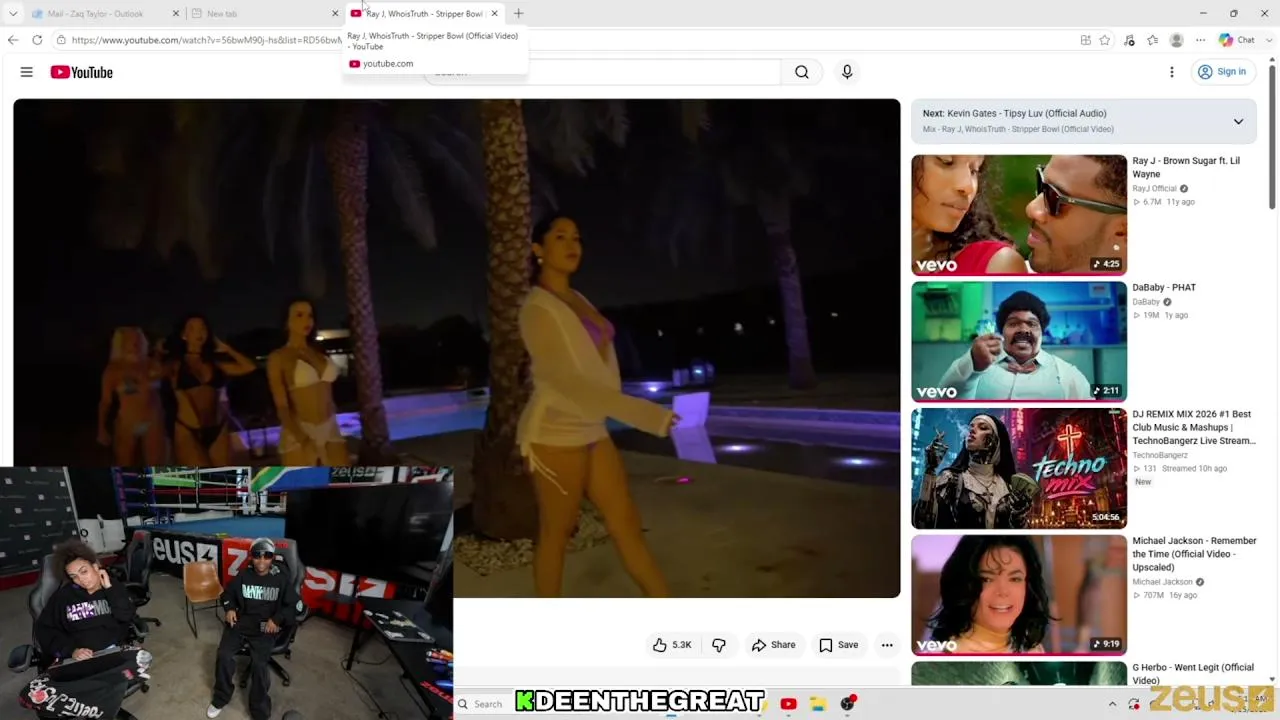Open YouTube settings three-dot menu
The width and height of the screenshot is (1280, 720).
pos(1172,72)
